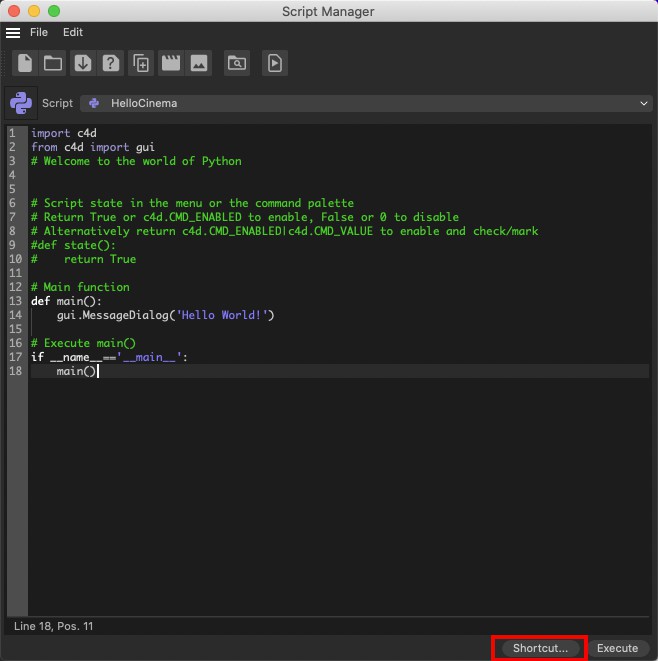This screenshot has width=658, height=661.
Task: Click the 'Return True or c4d.CMD_ENABLED' comment
Action: point(245,217)
